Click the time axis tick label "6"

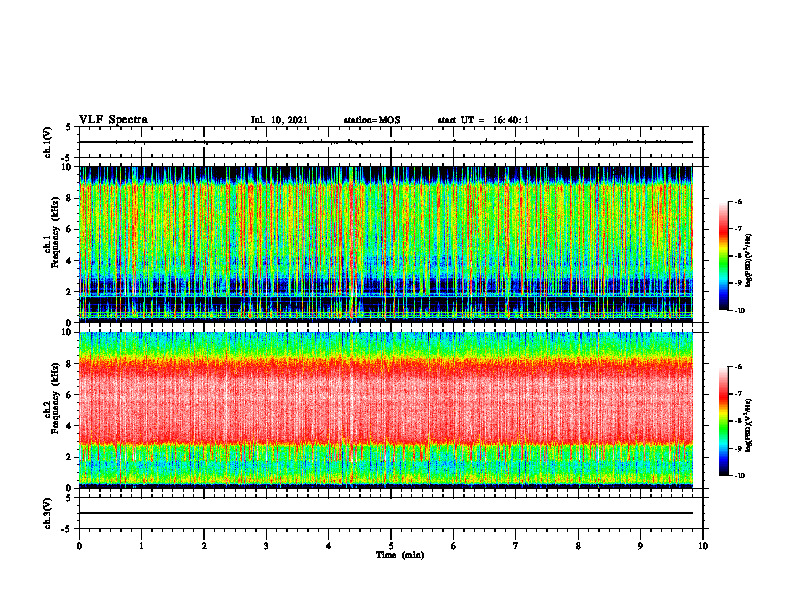pos(454,546)
